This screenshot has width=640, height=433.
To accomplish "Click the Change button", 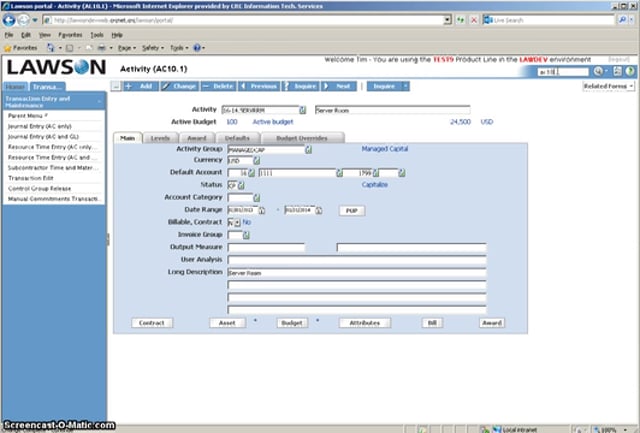I will point(180,86).
